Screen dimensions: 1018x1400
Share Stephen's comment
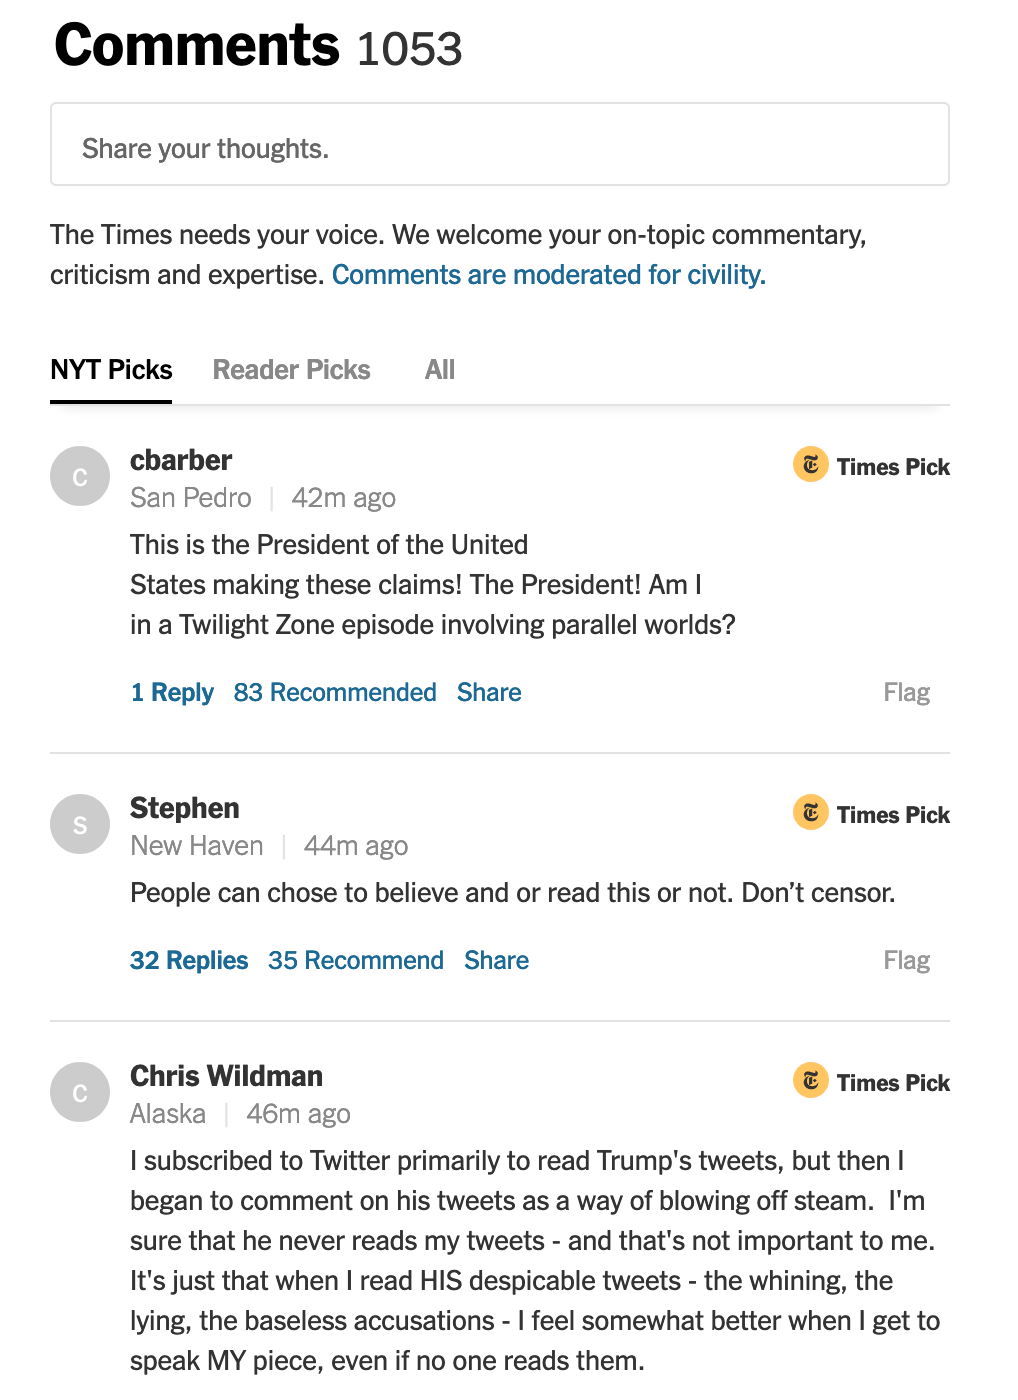[496, 960]
